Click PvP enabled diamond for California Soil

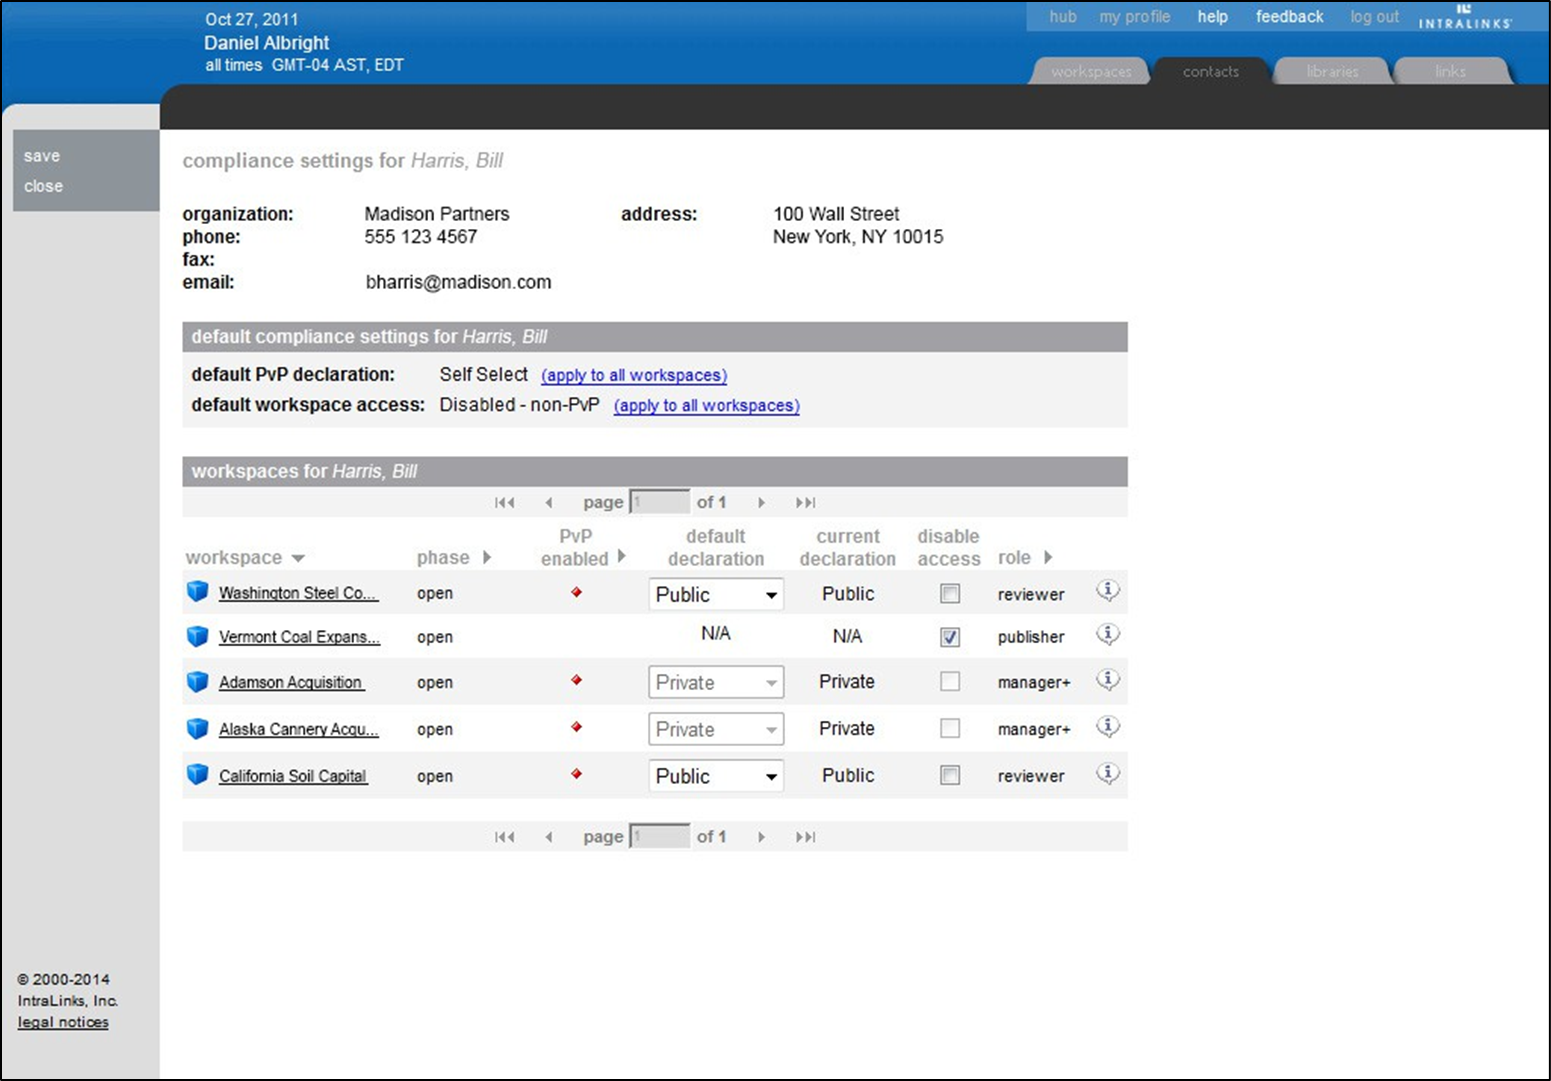tap(577, 774)
